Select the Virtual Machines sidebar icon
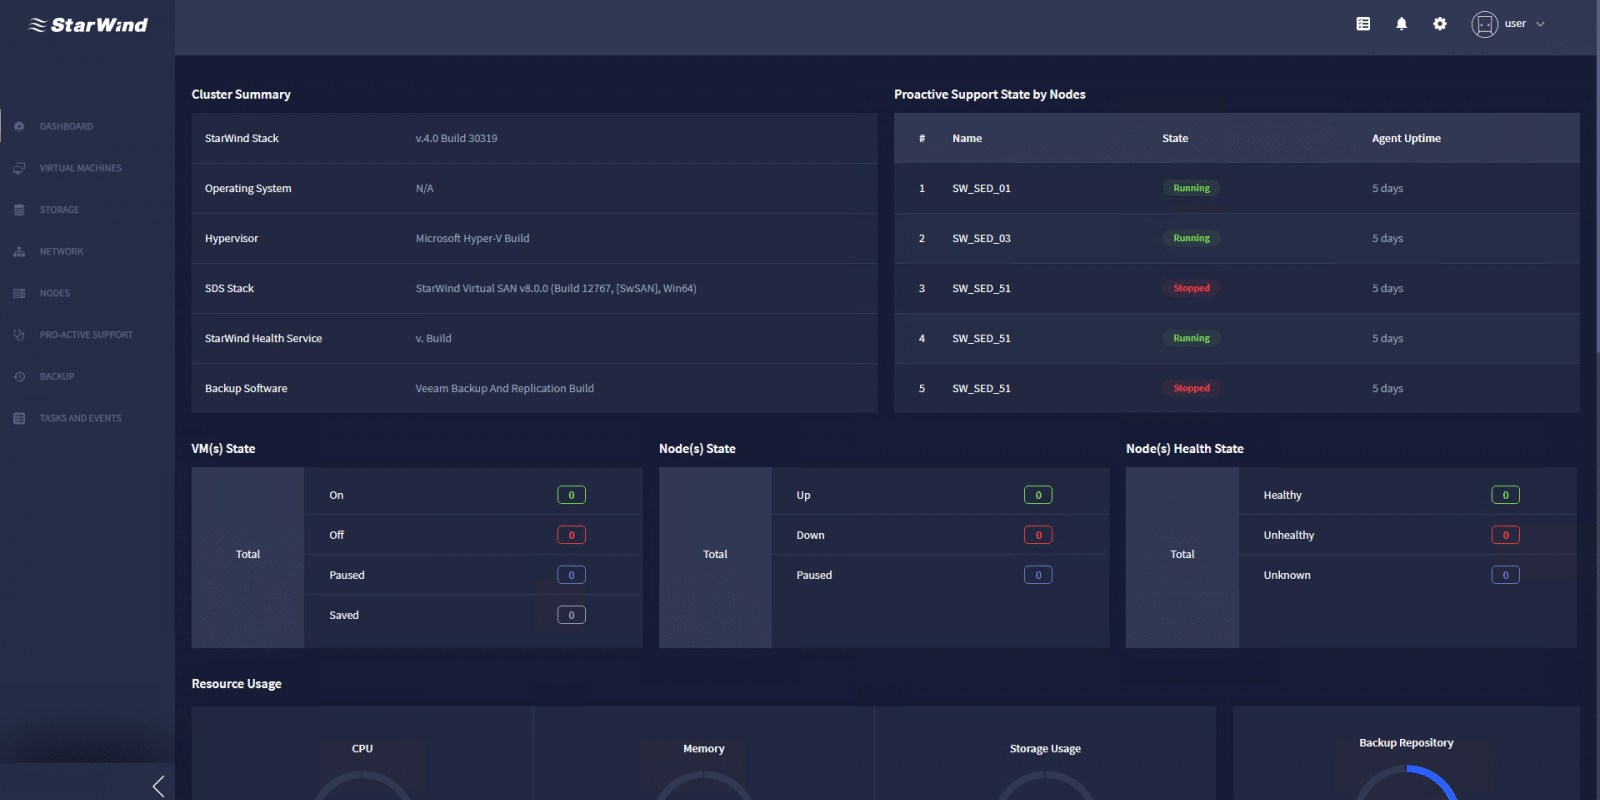The image size is (1600, 800). 19,168
